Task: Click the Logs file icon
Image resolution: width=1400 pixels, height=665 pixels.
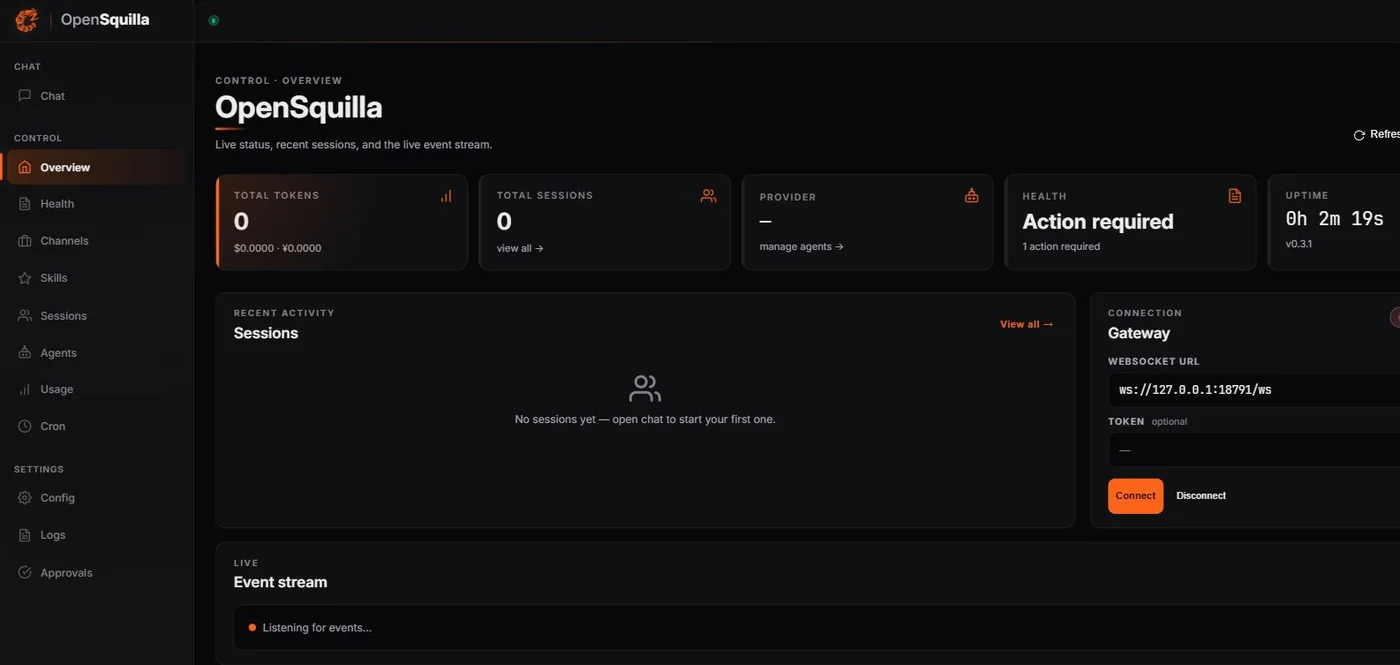Action: click(x=25, y=535)
